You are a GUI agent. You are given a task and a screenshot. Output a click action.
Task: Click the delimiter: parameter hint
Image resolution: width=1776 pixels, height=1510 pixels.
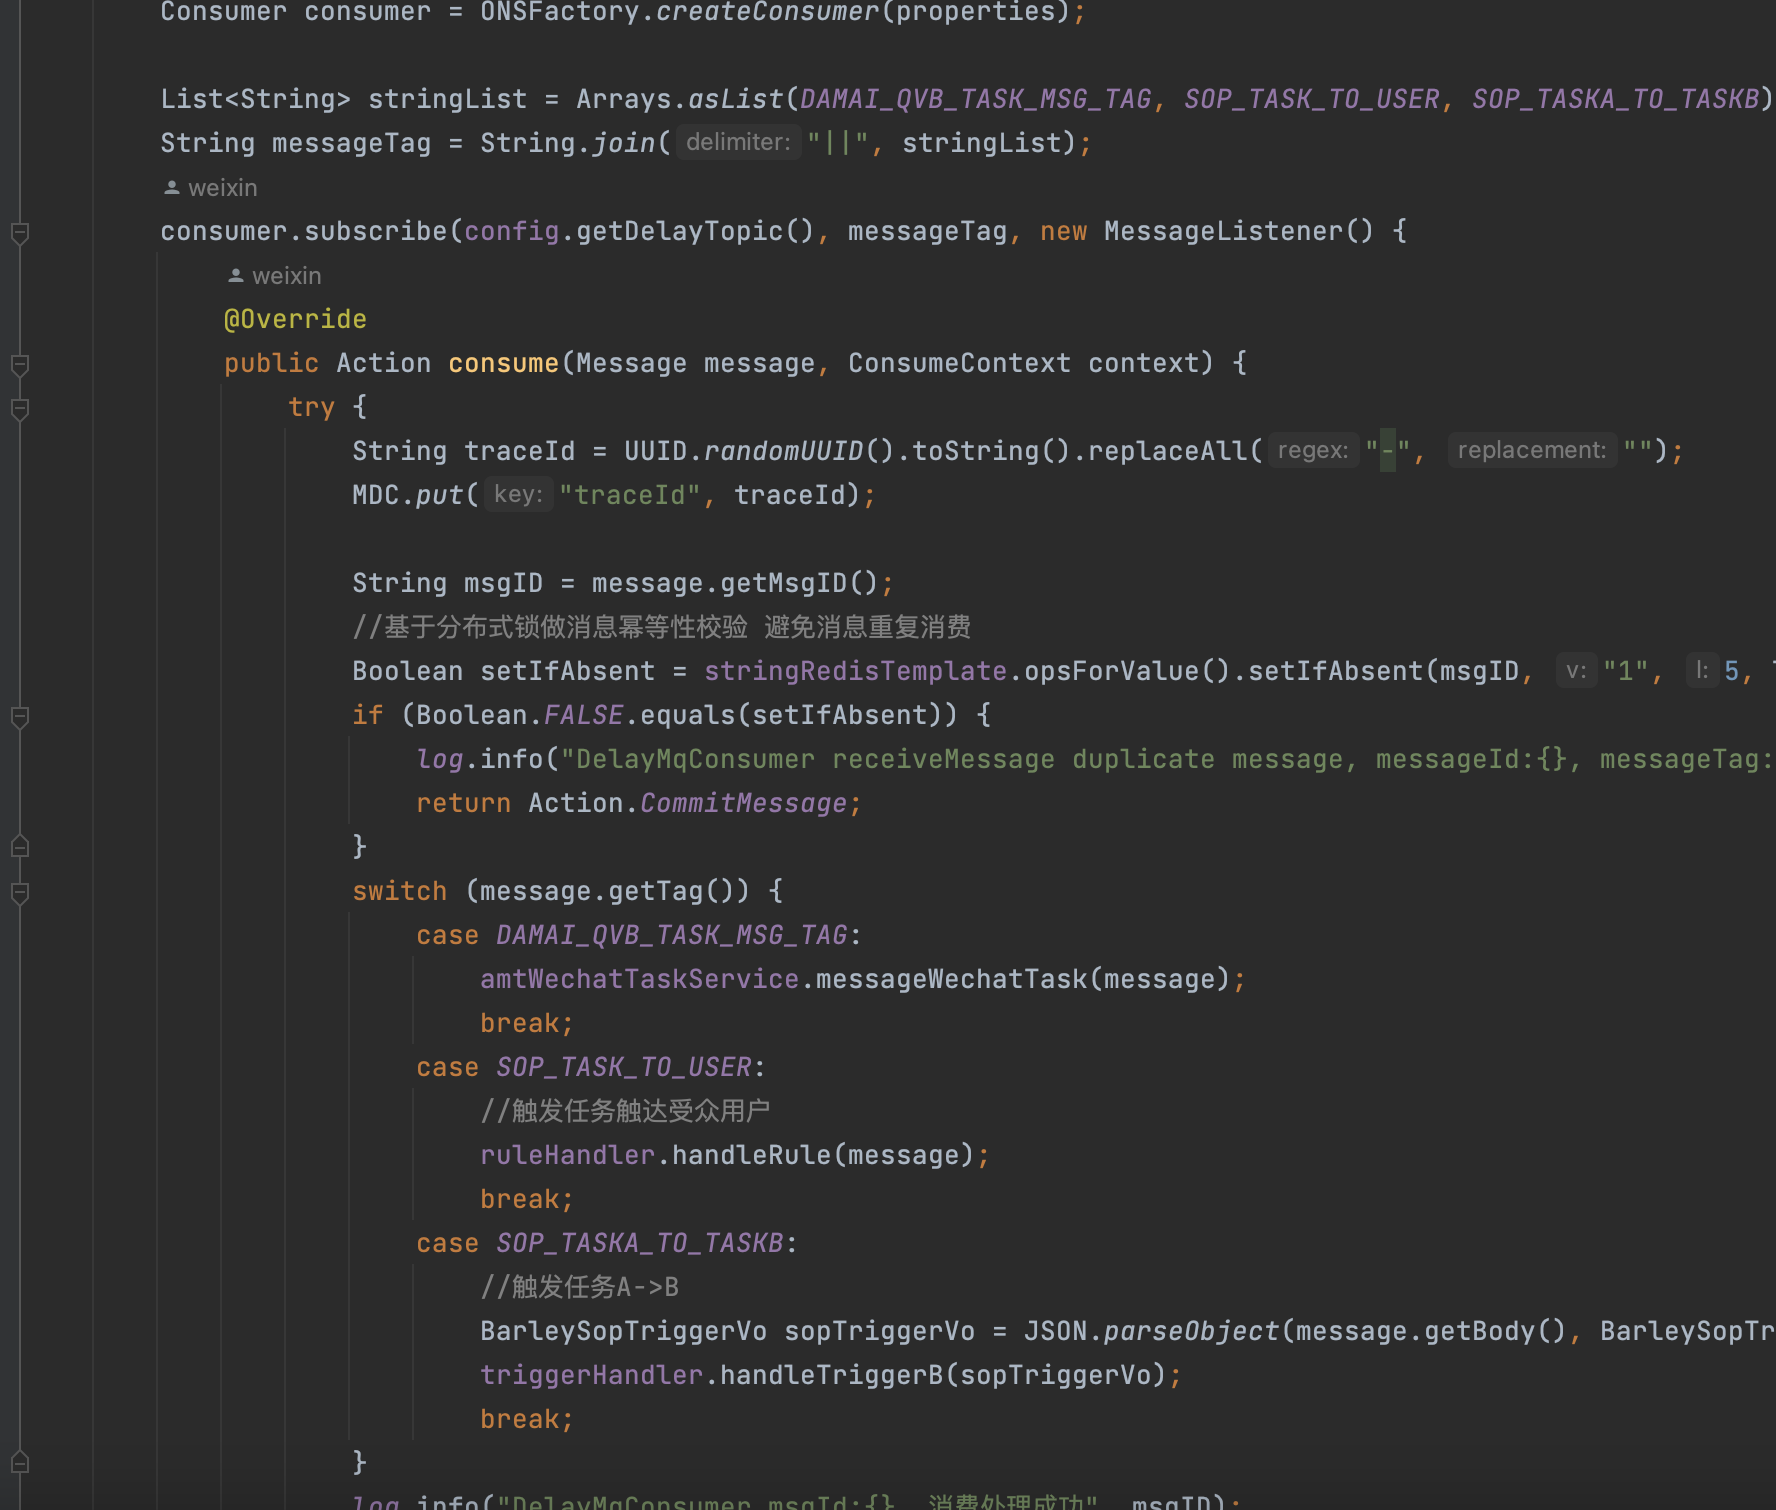[738, 142]
